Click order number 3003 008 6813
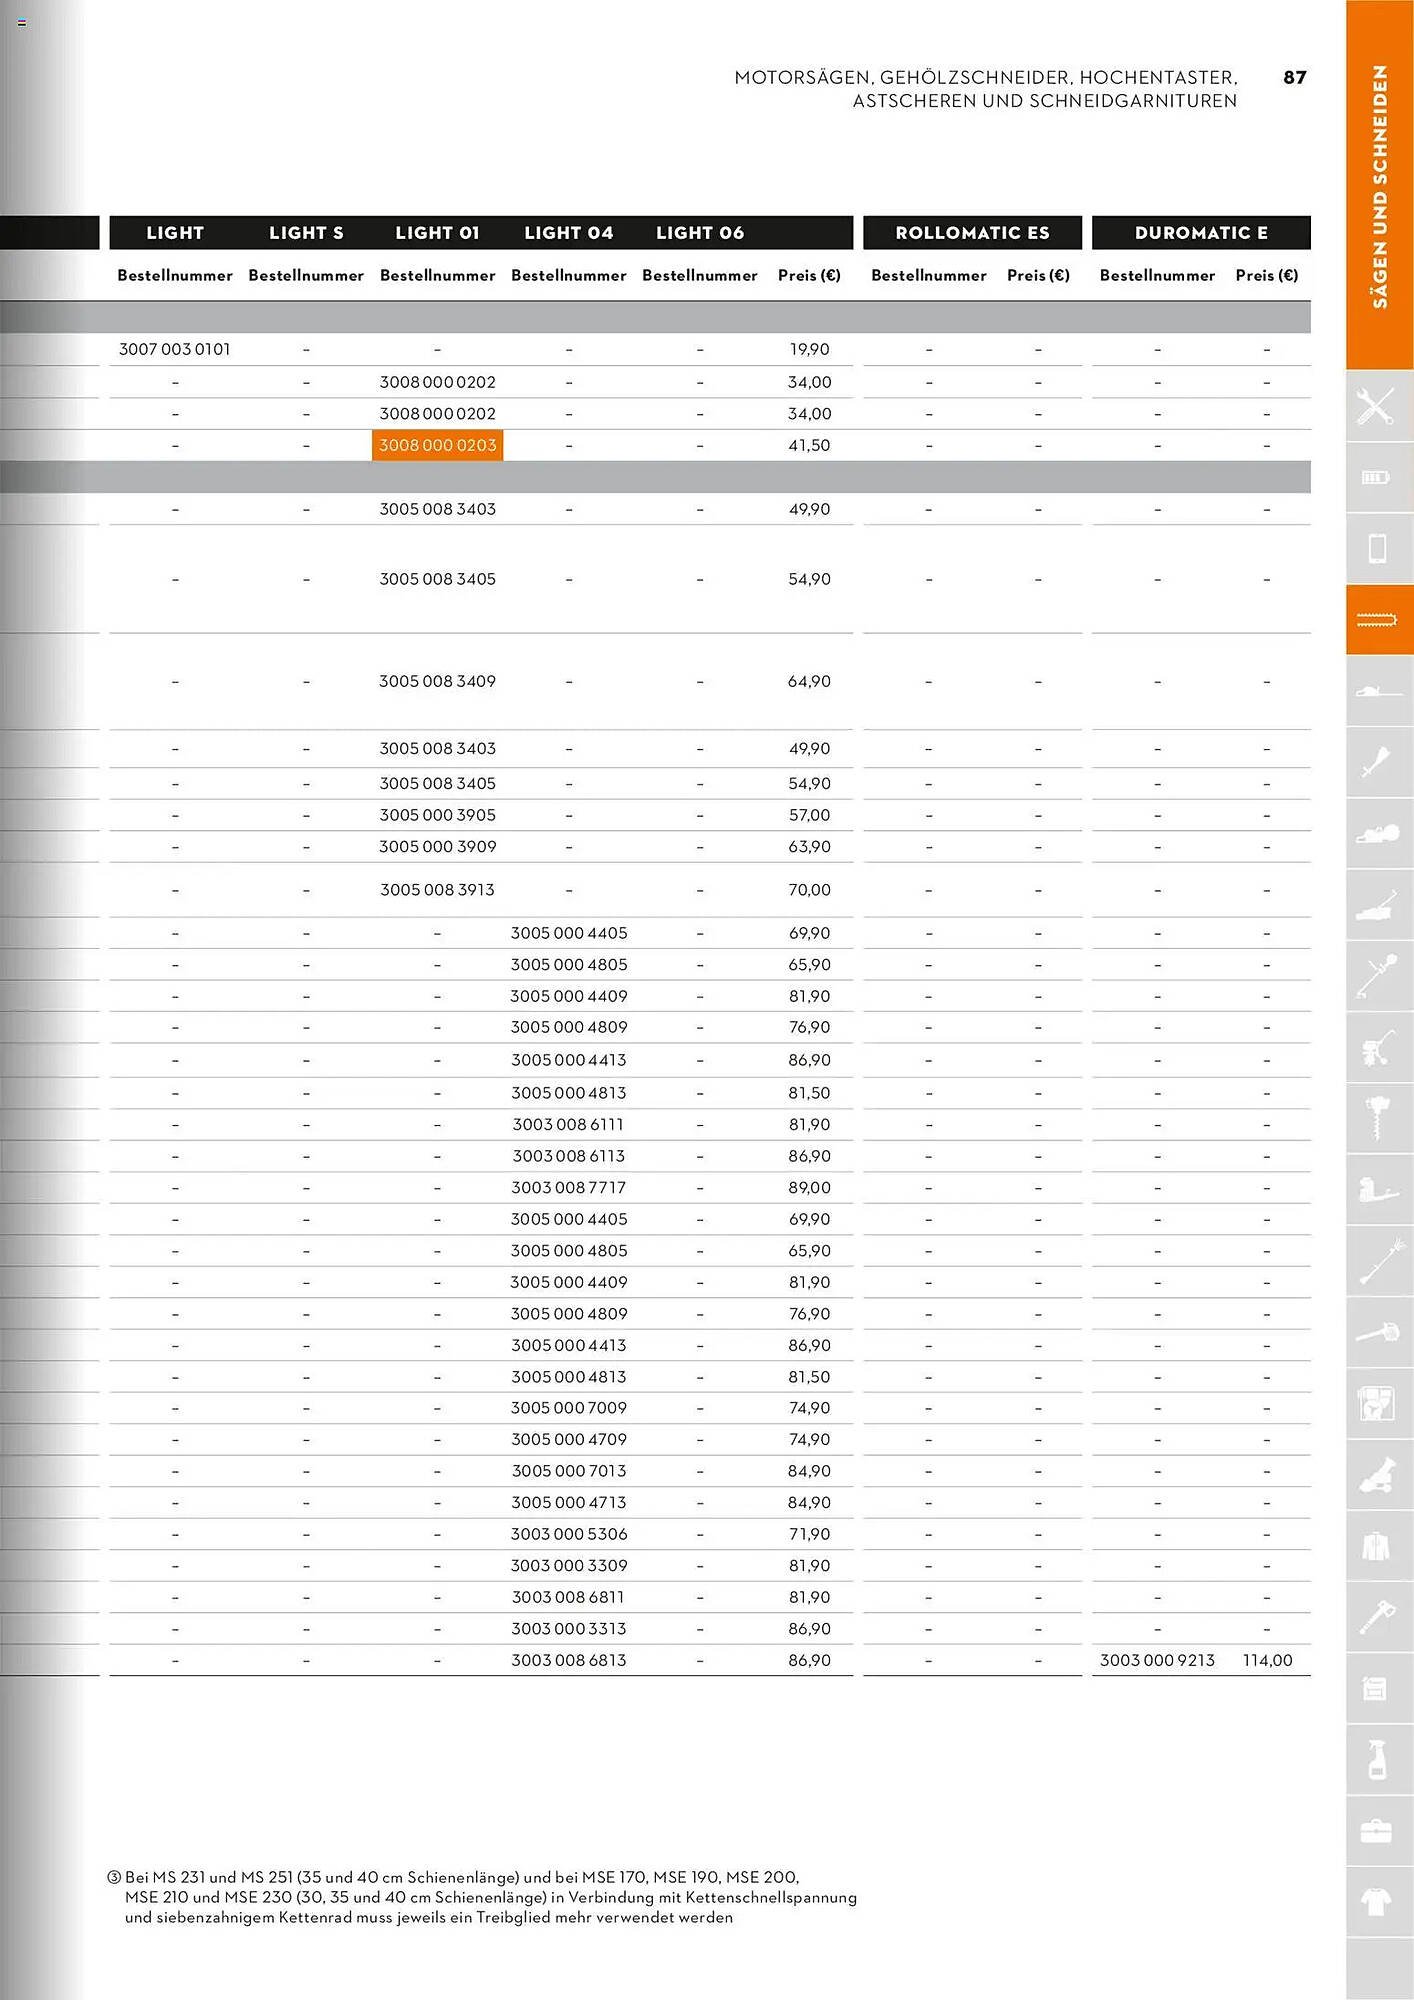The height and width of the screenshot is (2000, 1414). point(569,1660)
